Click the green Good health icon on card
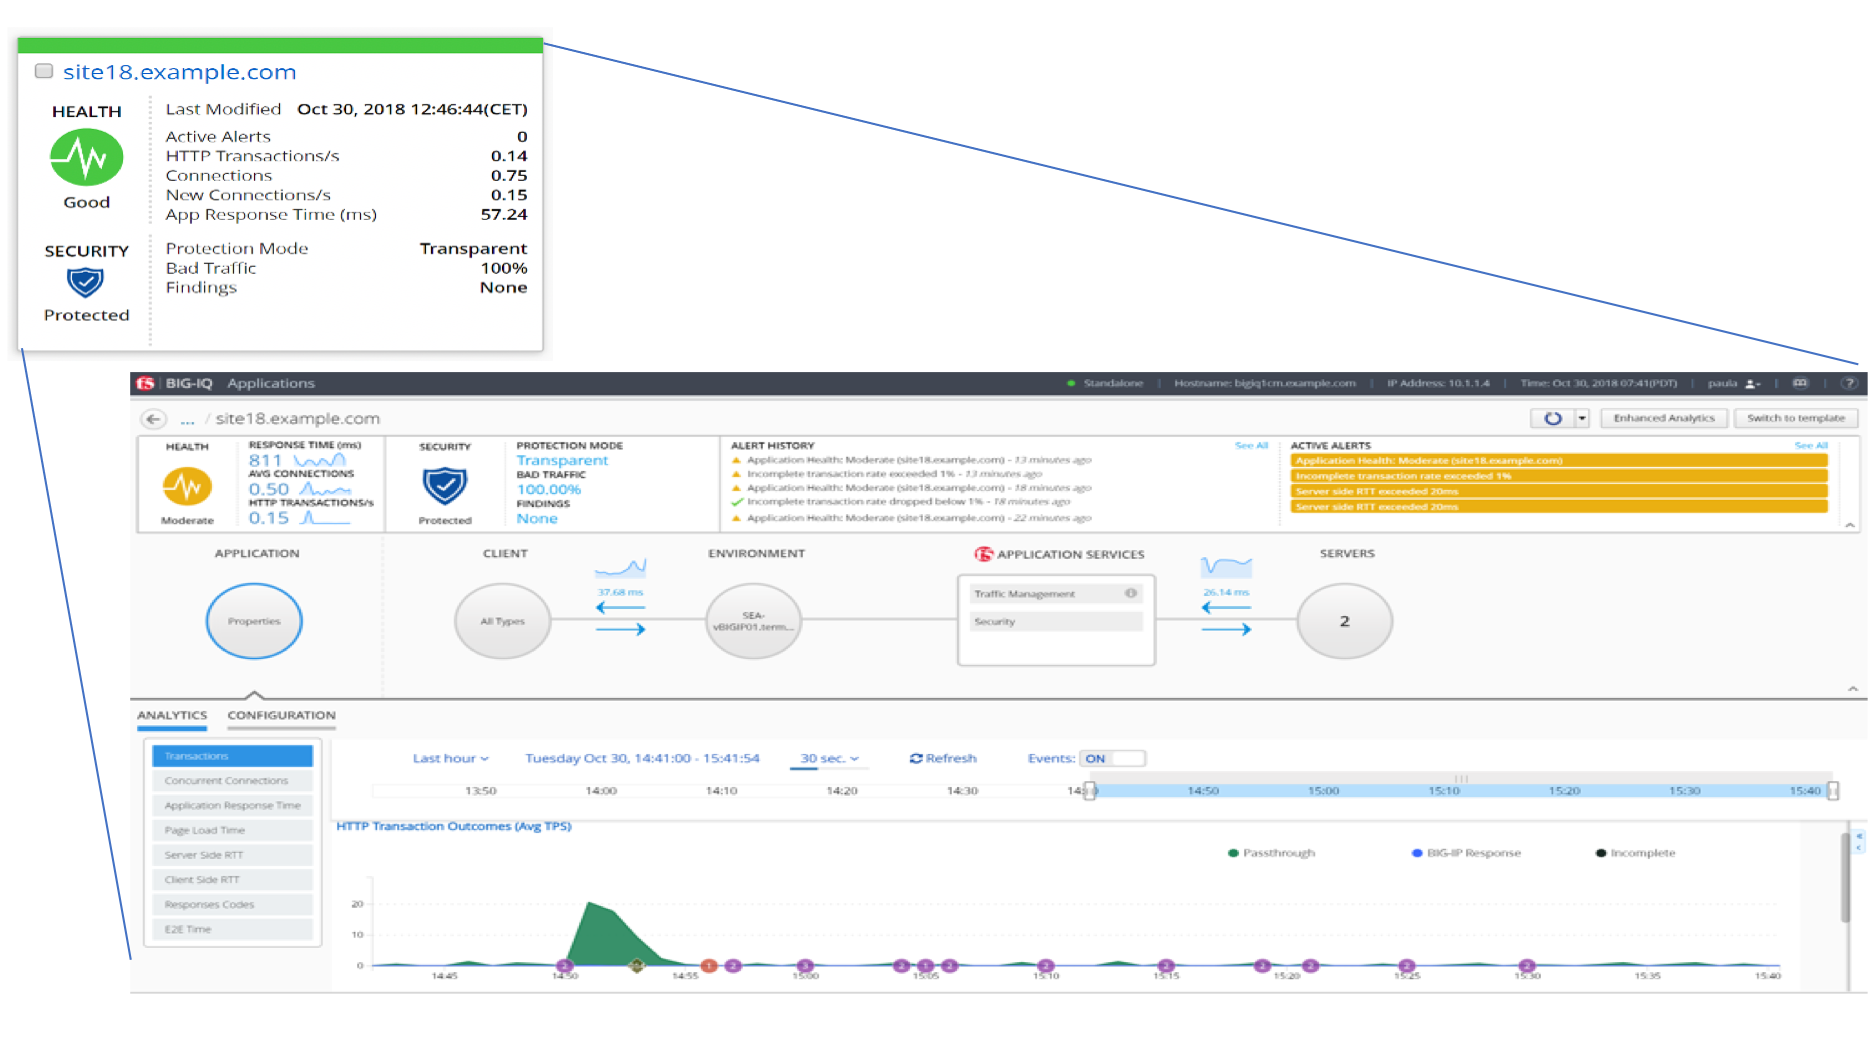 coord(87,158)
